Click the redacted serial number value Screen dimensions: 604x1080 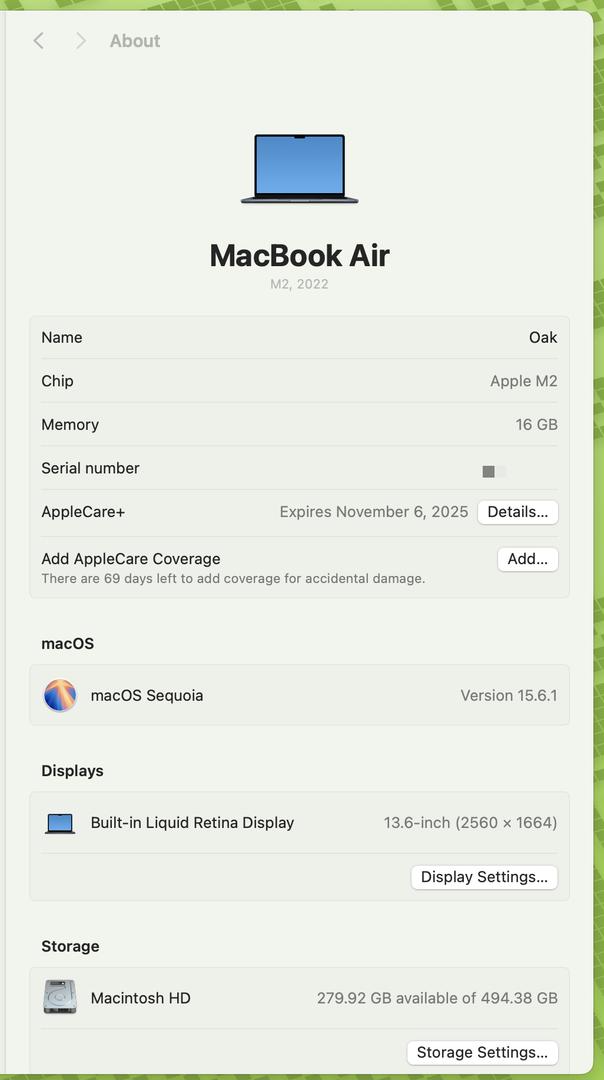[494, 472]
